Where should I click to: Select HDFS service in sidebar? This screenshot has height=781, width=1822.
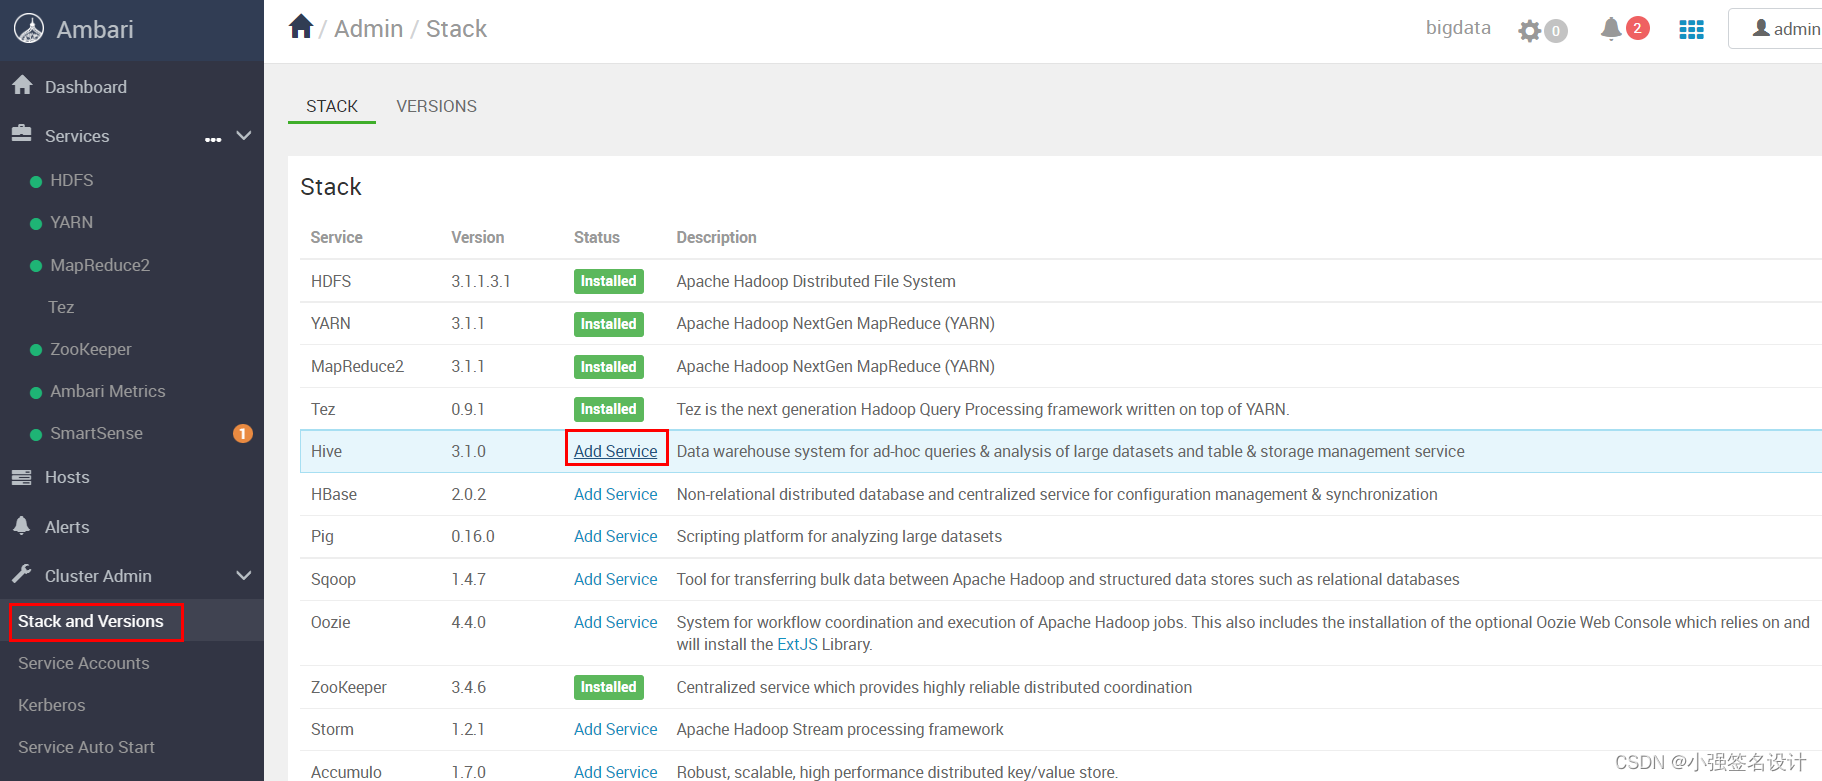tap(72, 180)
